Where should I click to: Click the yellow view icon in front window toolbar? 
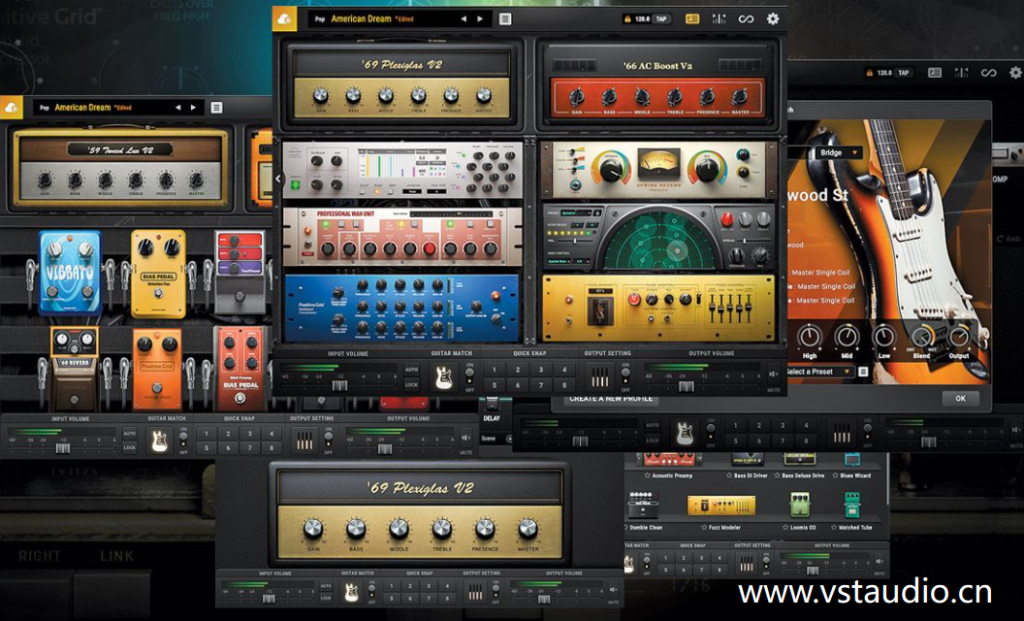(692, 19)
